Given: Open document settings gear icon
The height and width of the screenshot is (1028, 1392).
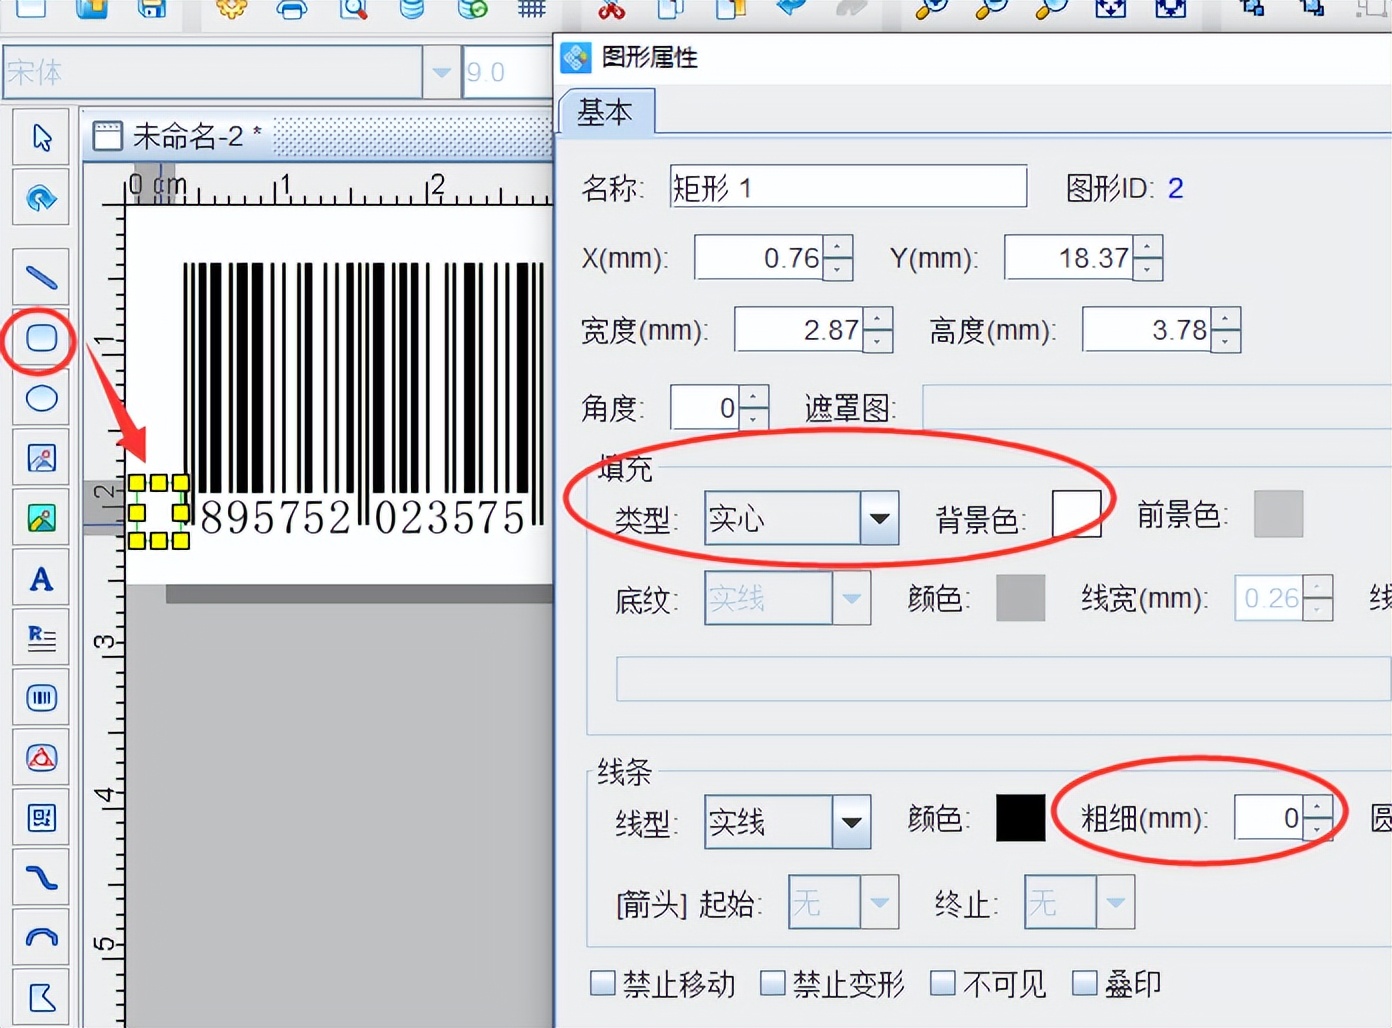Looking at the screenshot, I should [x=231, y=9].
